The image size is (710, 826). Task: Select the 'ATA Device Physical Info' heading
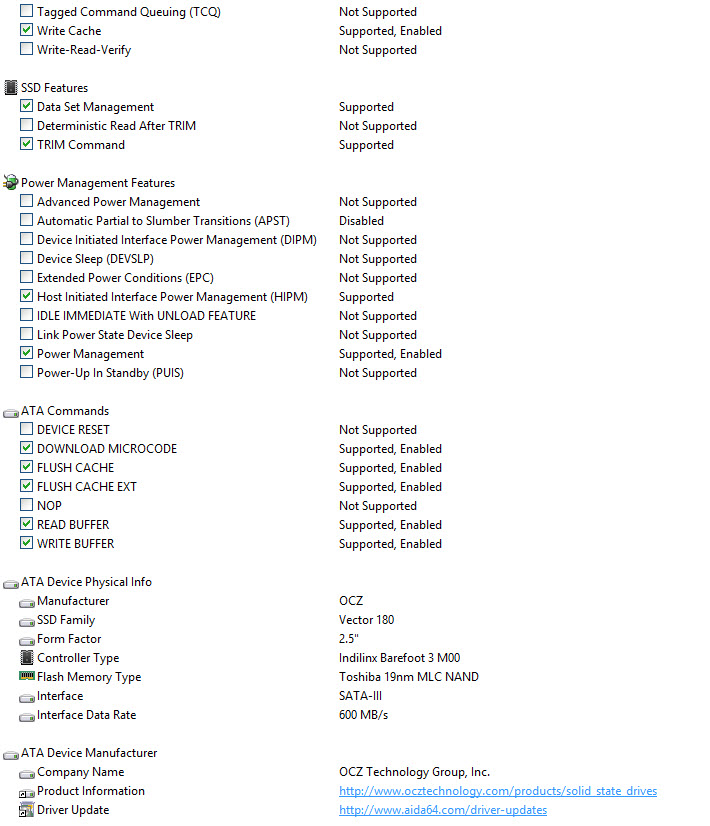coord(86,582)
